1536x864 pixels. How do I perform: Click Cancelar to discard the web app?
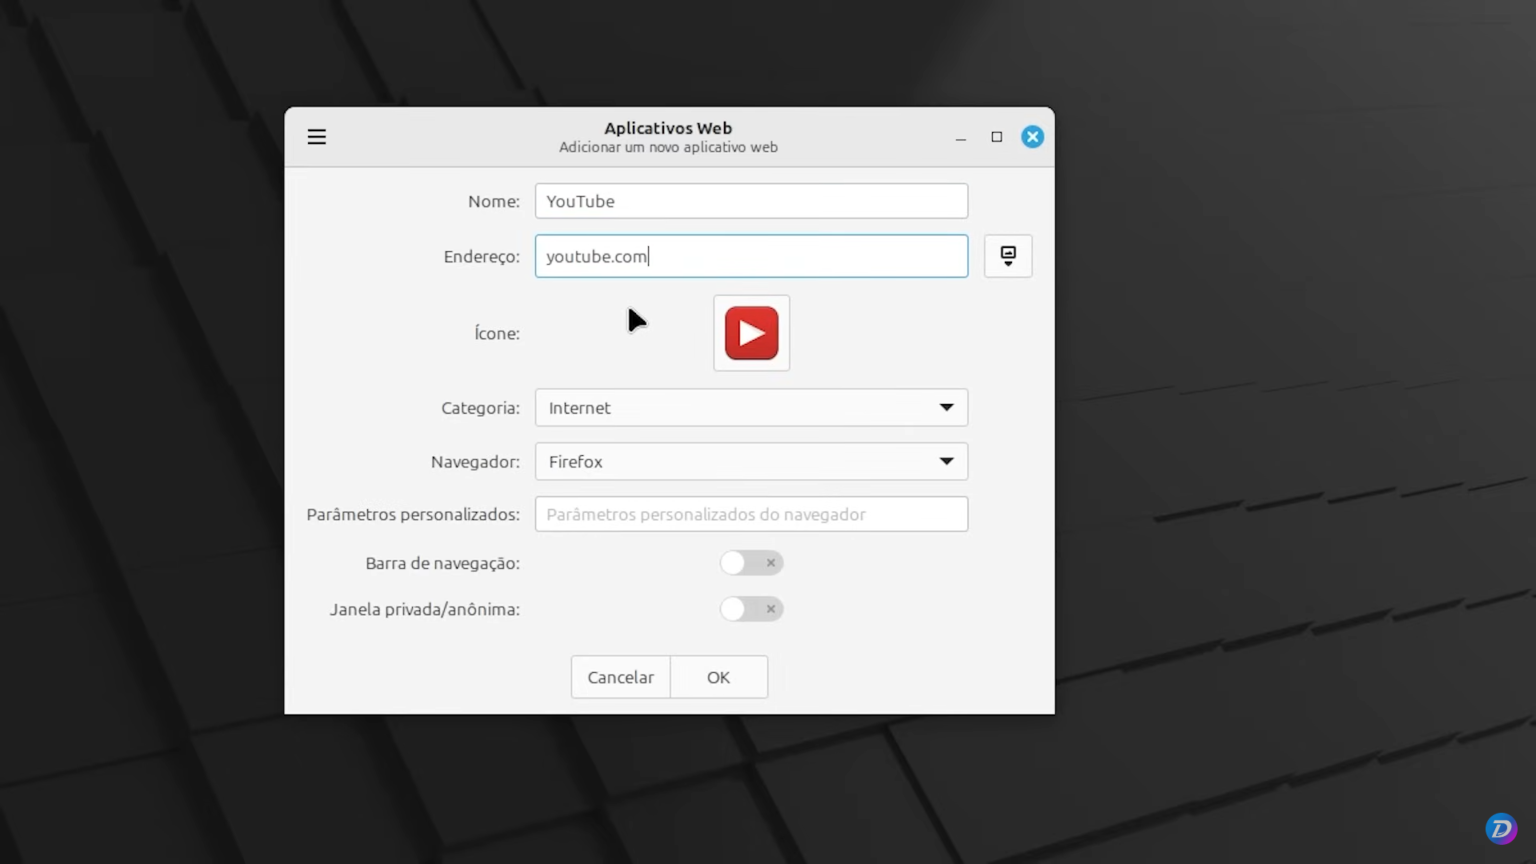[x=619, y=677]
